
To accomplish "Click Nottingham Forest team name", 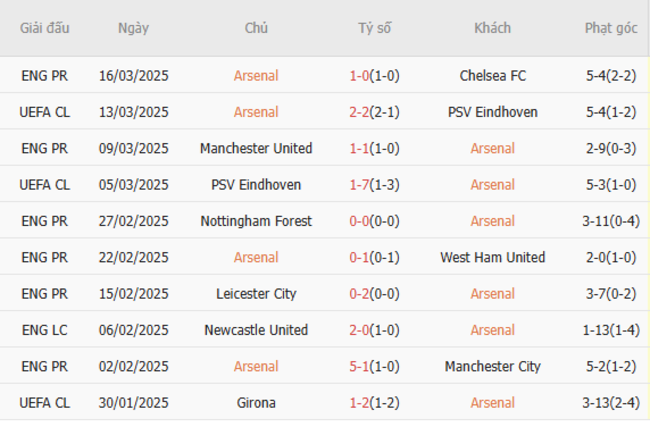I will click(256, 221).
